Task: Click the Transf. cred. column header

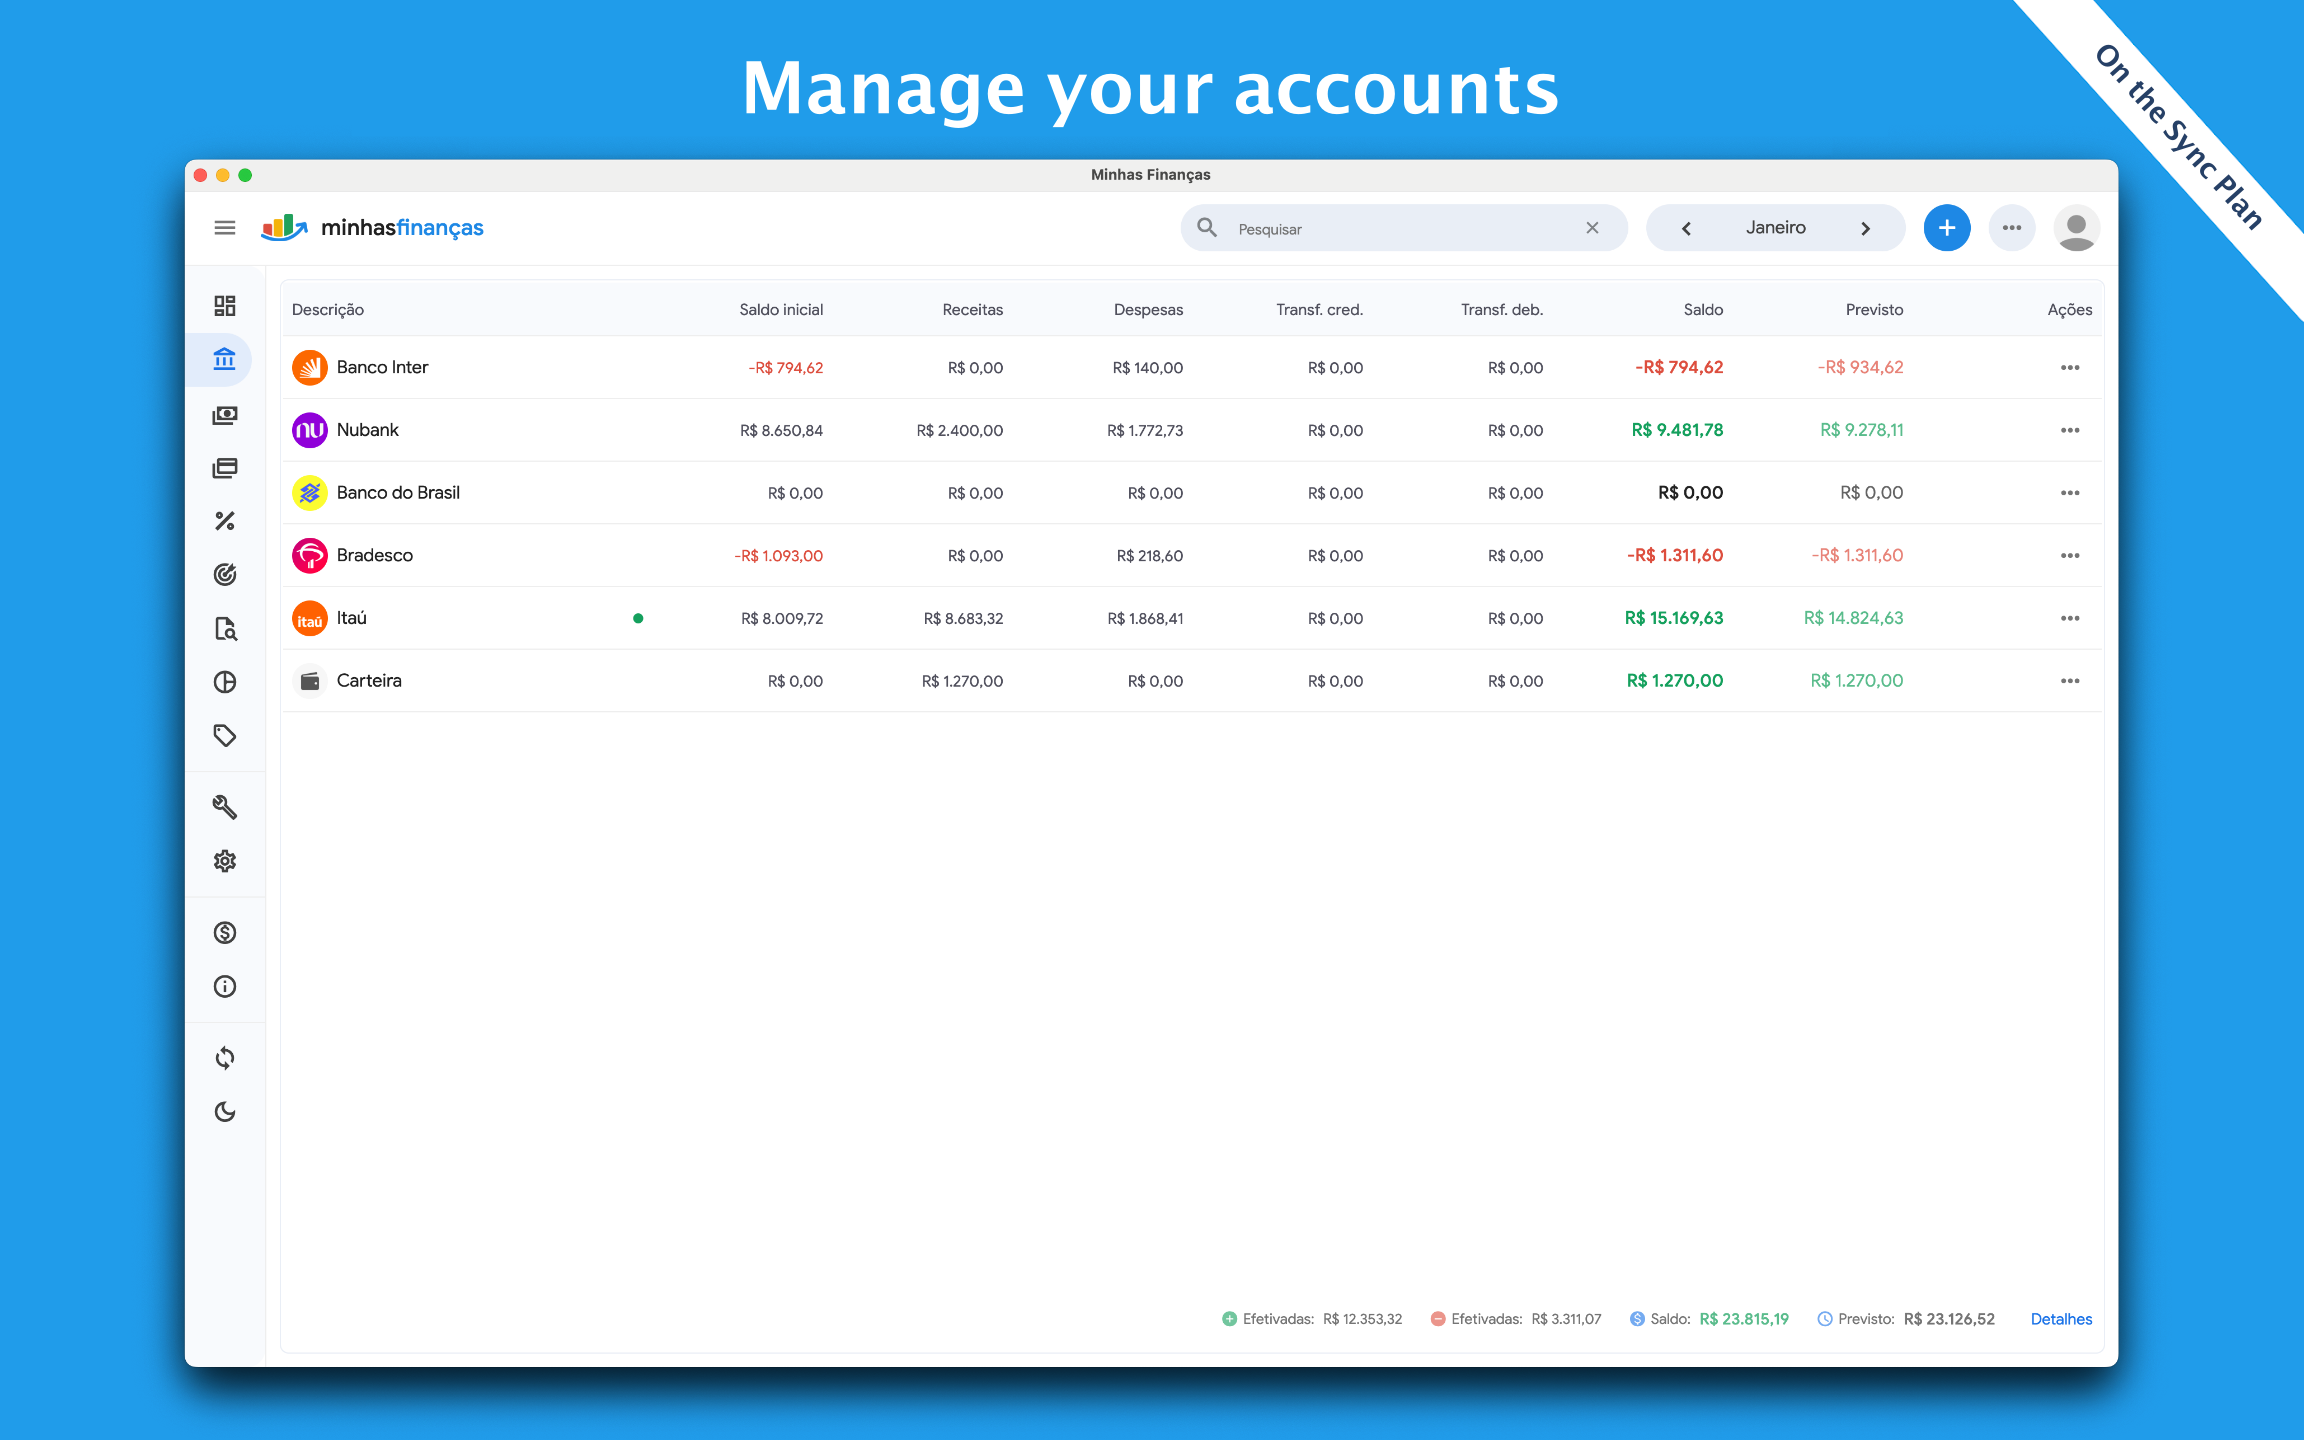Action: [x=1320, y=310]
